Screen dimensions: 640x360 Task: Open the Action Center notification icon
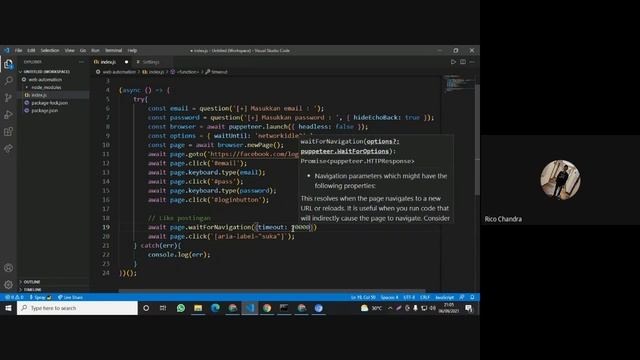tap(469, 308)
